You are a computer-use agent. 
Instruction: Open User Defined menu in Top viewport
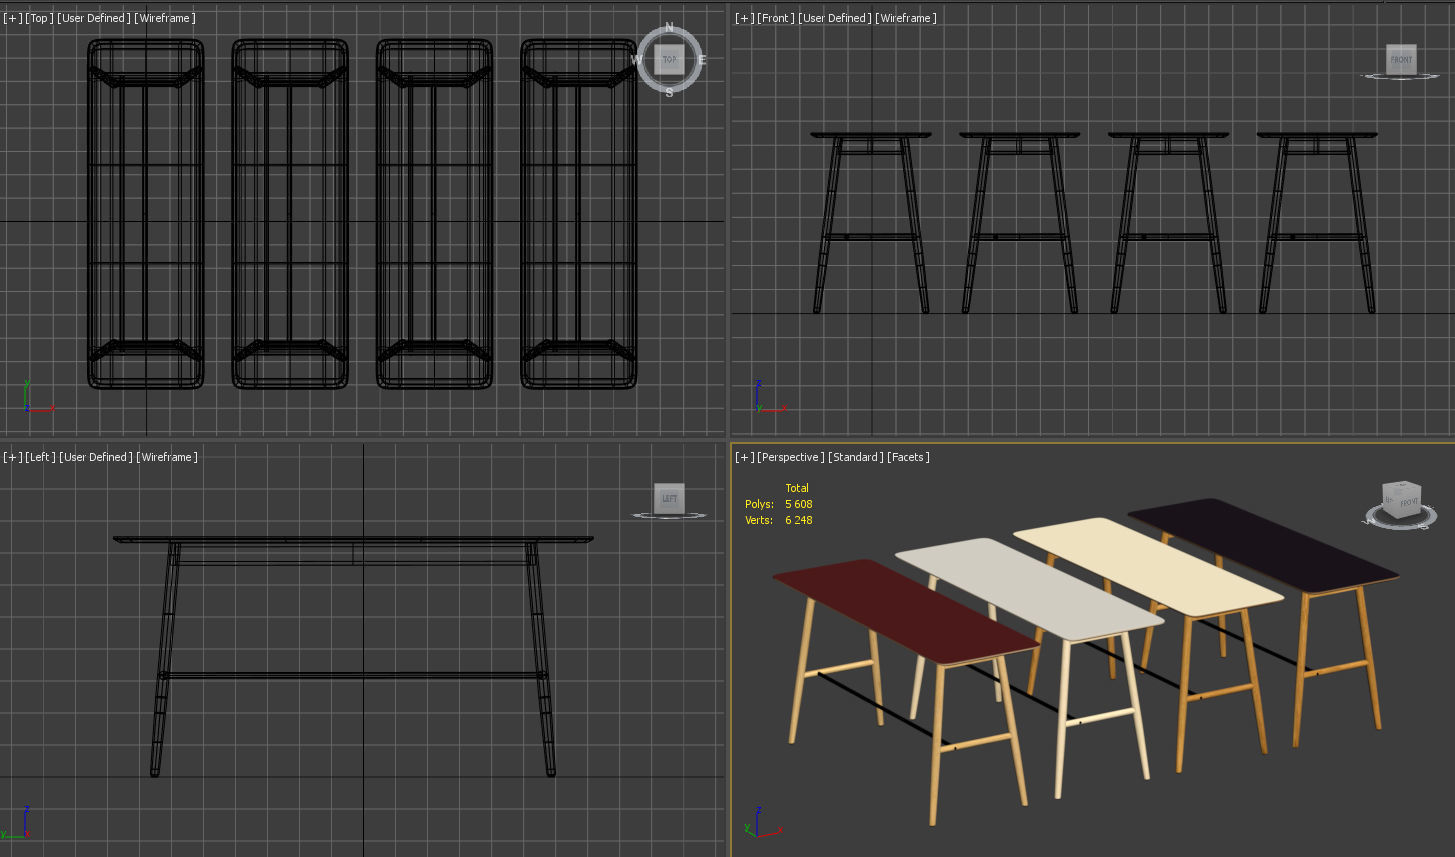(94, 18)
